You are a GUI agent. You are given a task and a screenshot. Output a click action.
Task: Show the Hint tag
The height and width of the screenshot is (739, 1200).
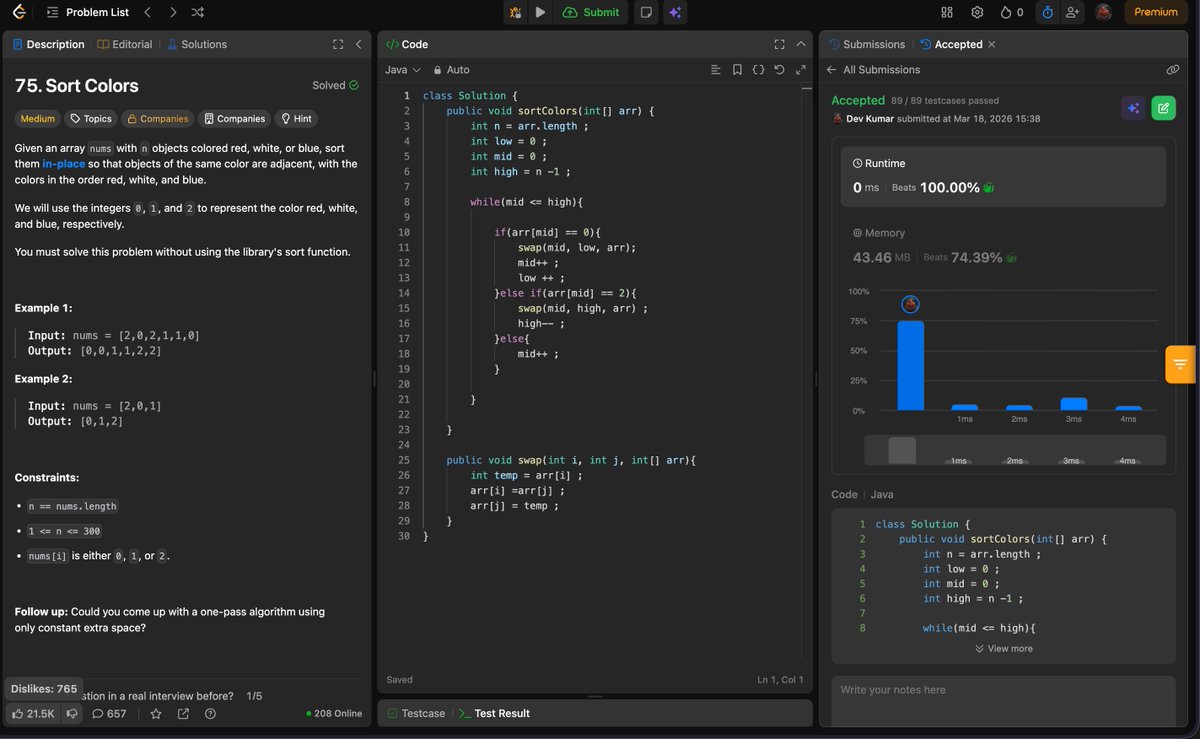(x=296, y=118)
